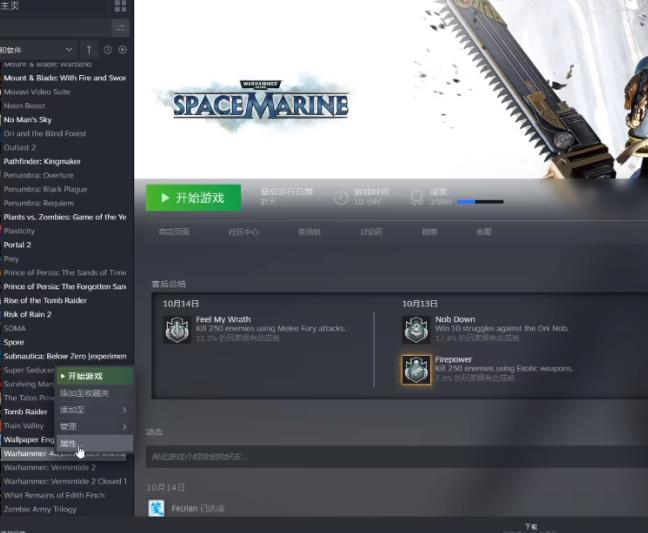
Task: Click the FeUian user avatar
Action: point(156,508)
